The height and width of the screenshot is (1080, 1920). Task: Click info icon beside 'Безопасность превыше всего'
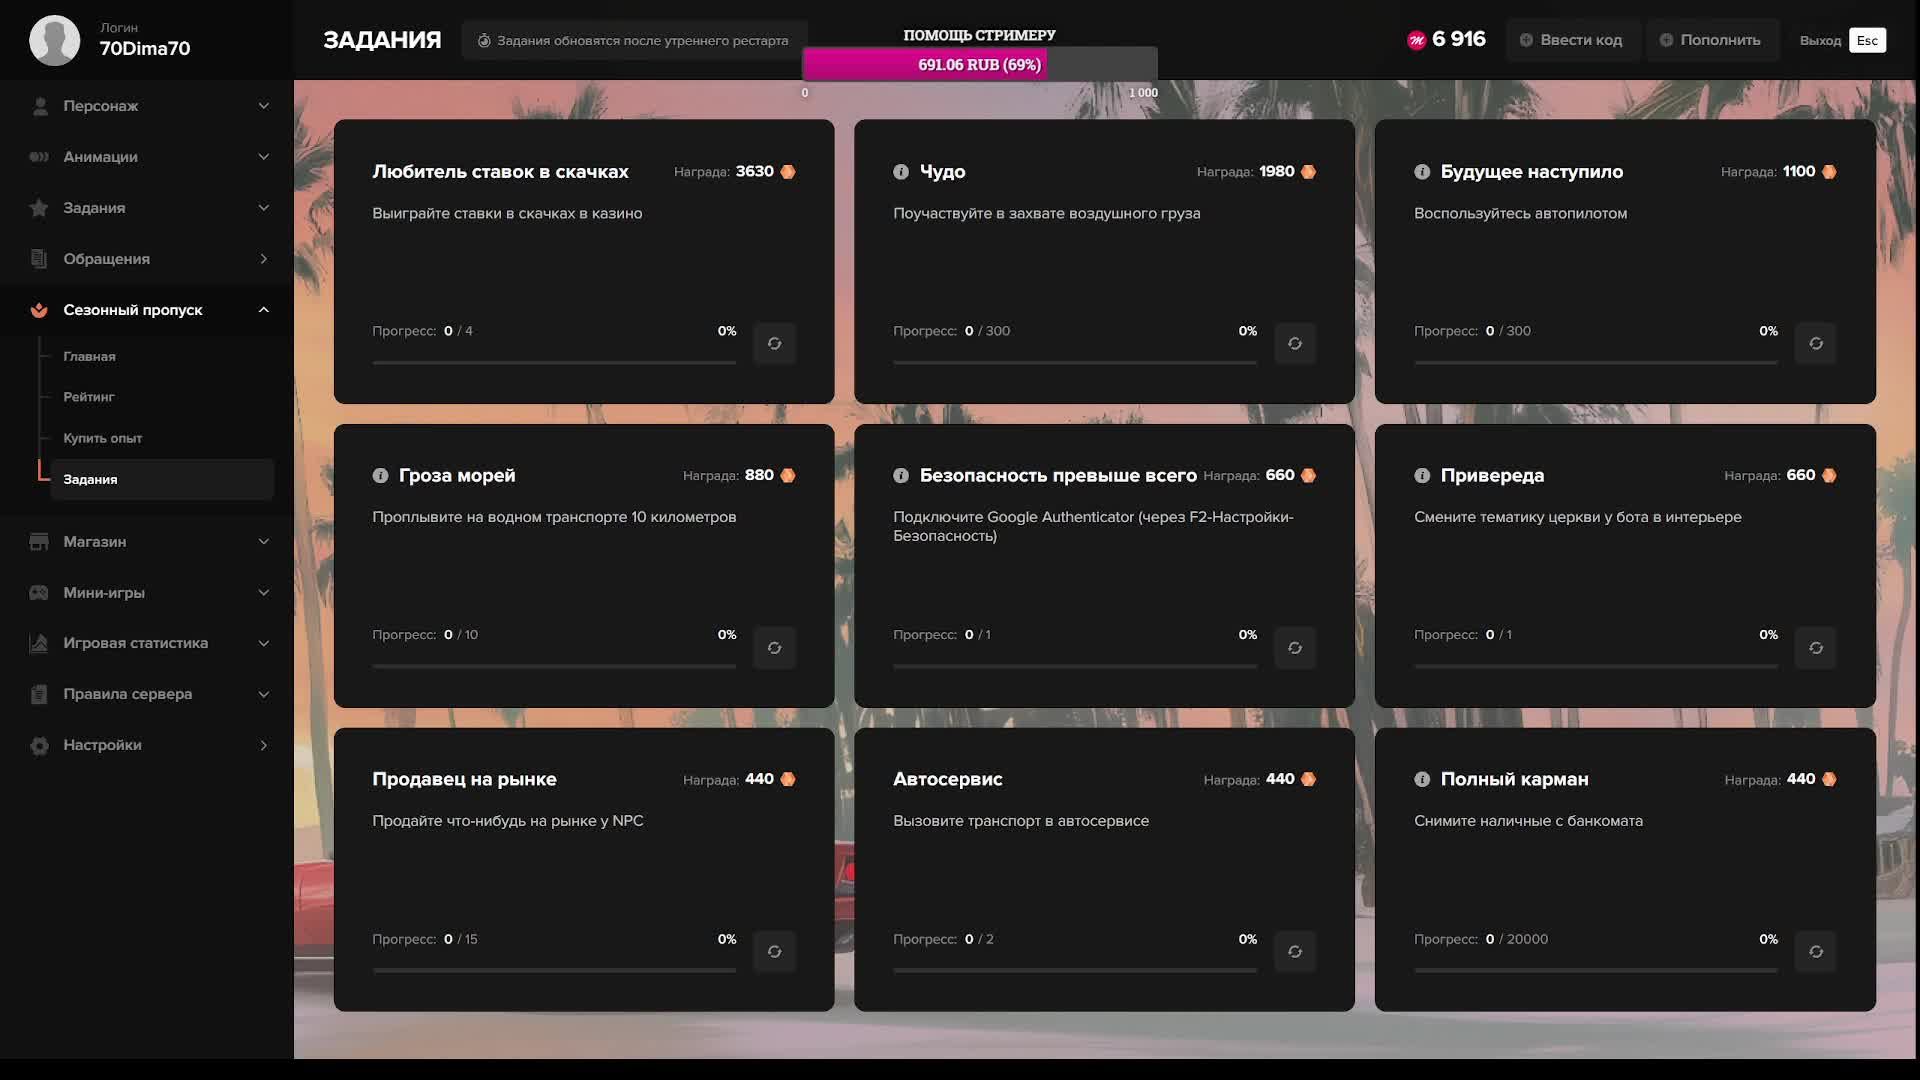coord(901,476)
